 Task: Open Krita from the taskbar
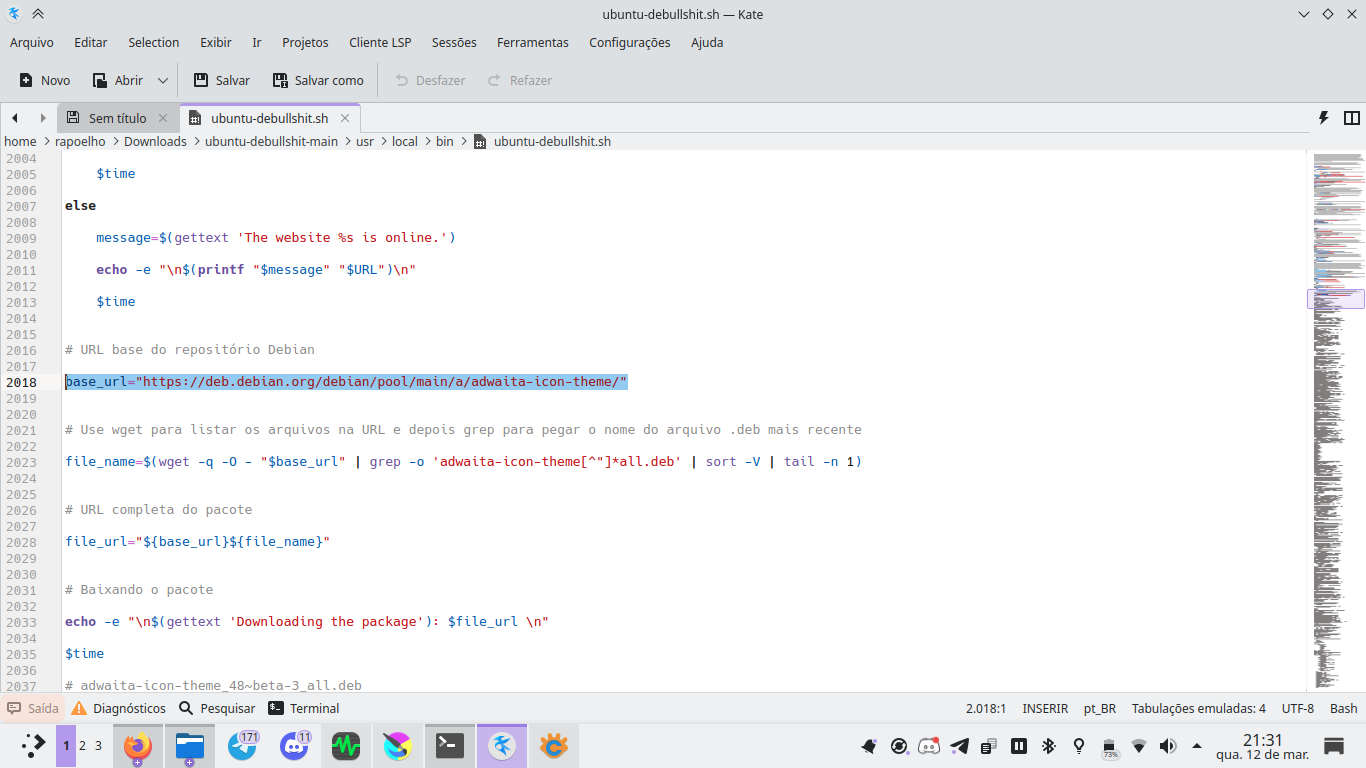398,746
